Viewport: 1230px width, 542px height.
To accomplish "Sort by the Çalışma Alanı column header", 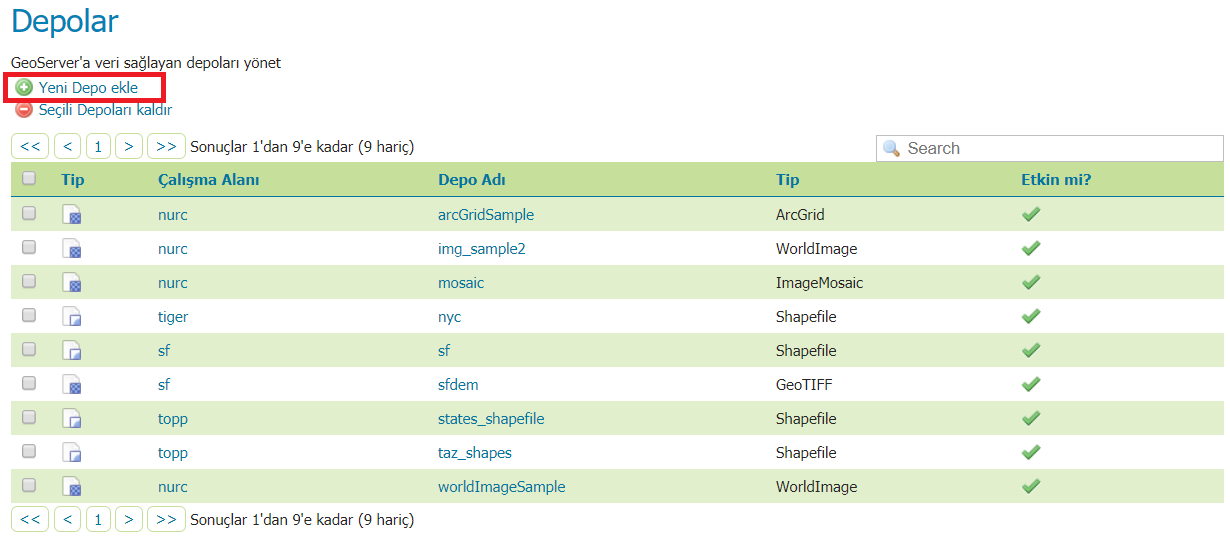I will [209, 180].
